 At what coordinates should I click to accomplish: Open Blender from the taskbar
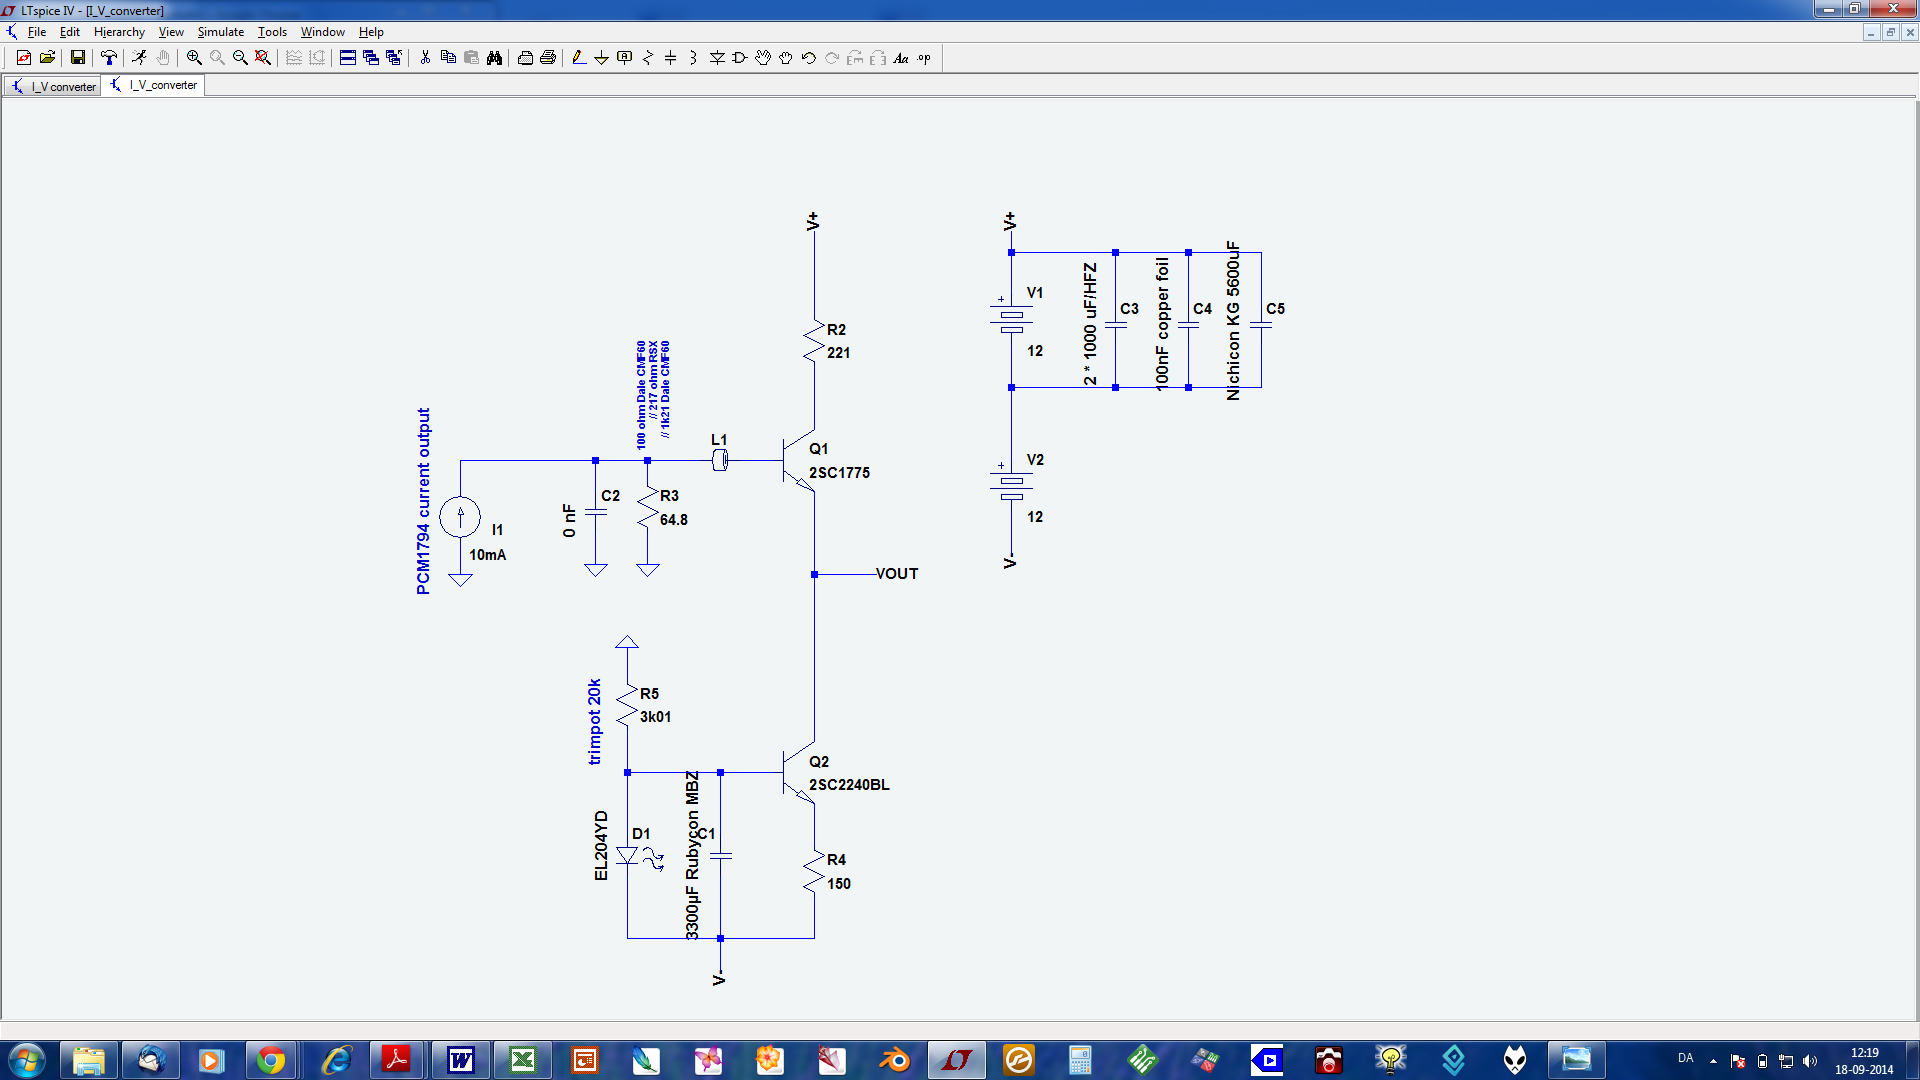pos(895,1060)
